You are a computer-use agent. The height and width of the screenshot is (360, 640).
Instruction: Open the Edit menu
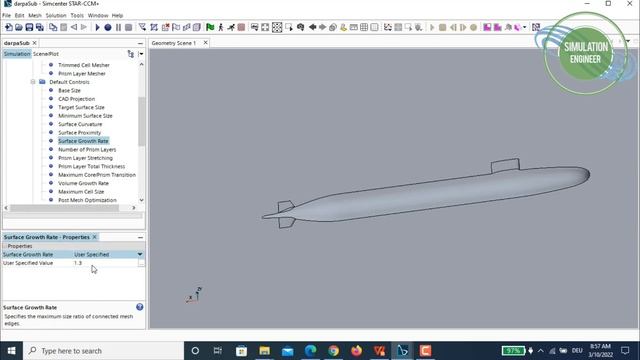[x=20, y=16]
